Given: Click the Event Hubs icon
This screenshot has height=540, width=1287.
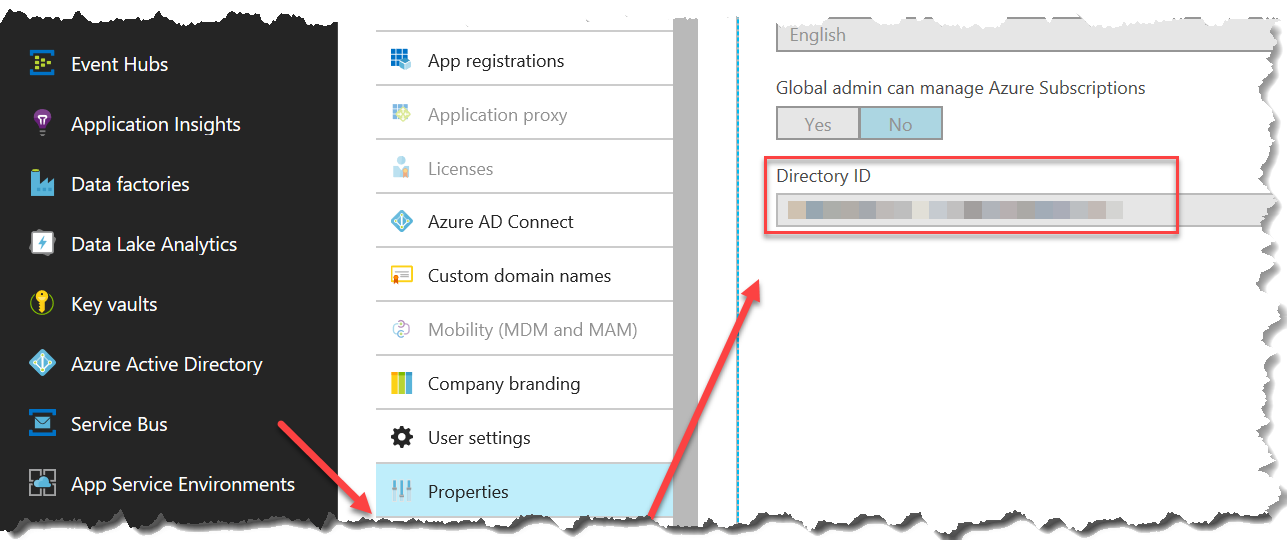Looking at the screenshot, I should coord(42,64).
